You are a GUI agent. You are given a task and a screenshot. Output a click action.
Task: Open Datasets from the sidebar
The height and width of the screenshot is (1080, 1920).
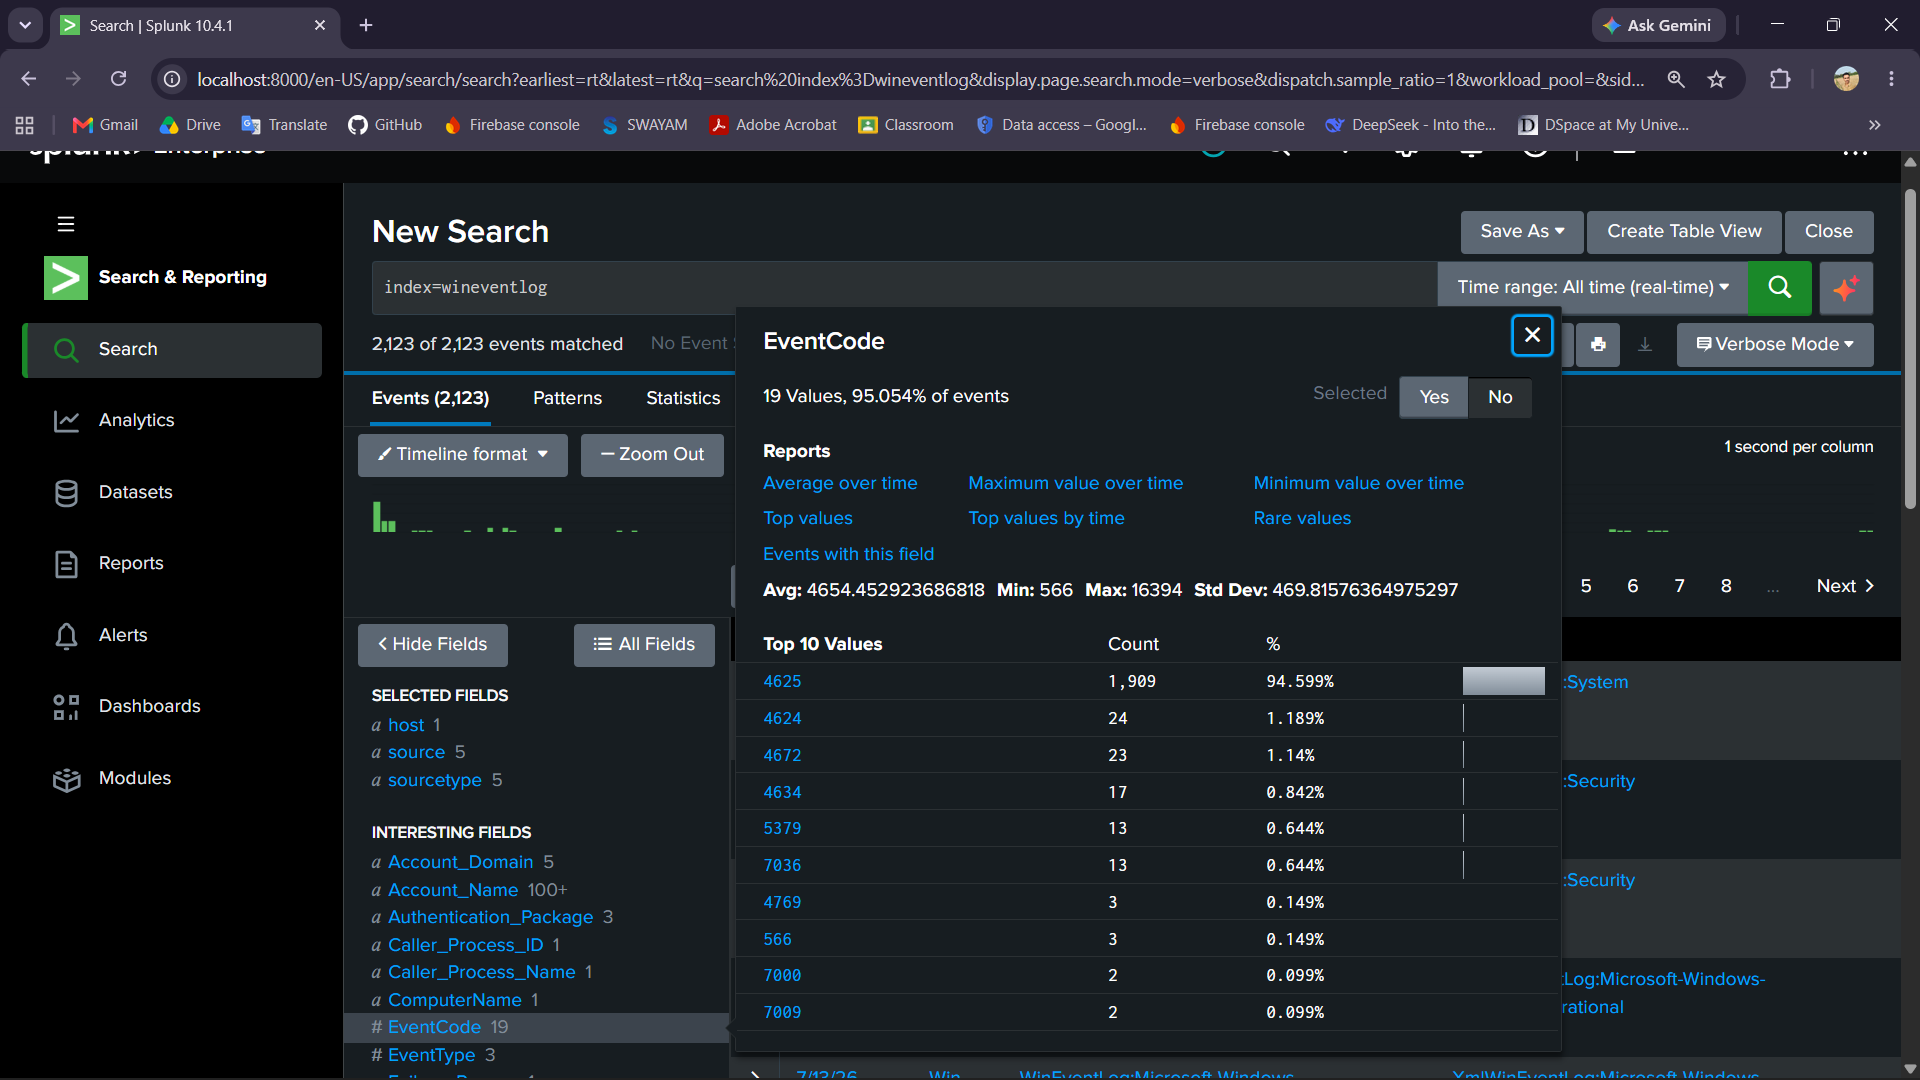tap(135, 492)
